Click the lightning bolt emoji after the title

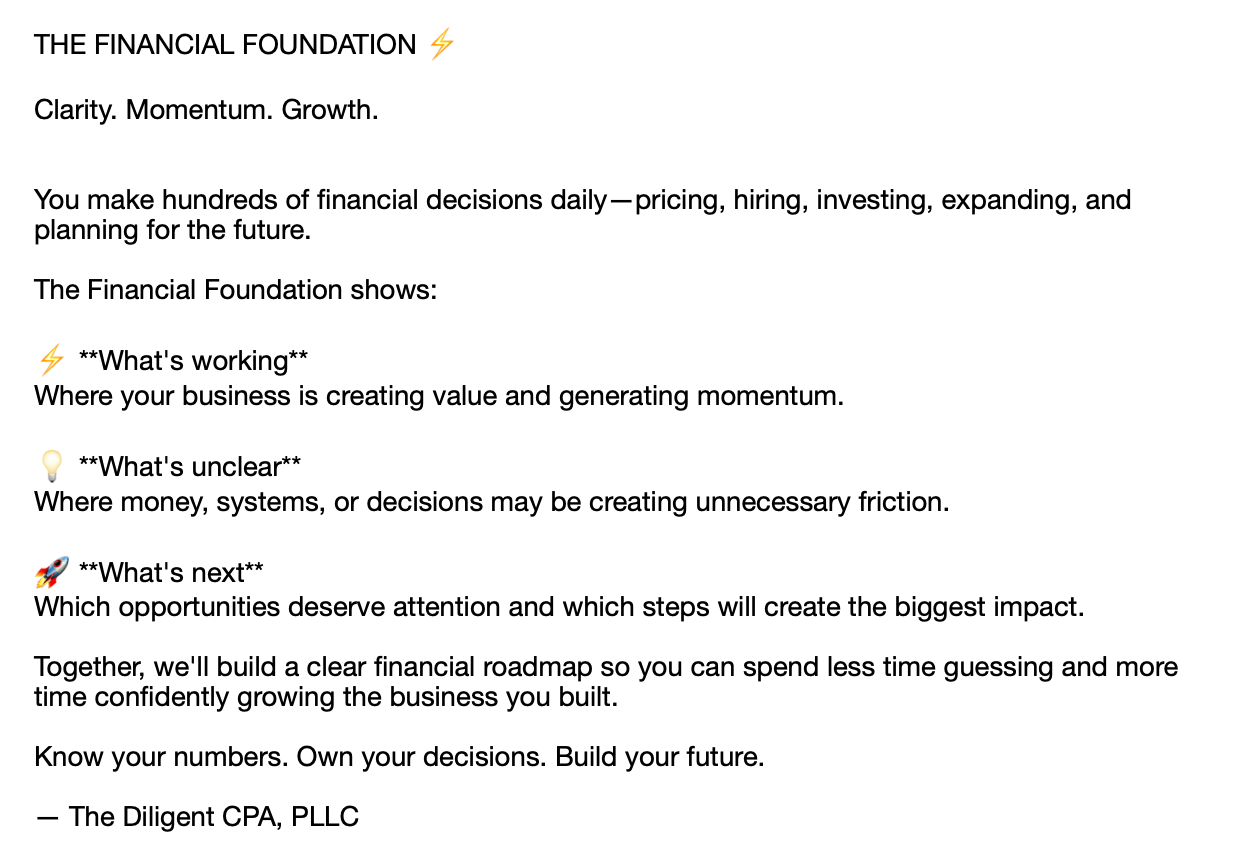pyautogui.click(x=441, y=45)
